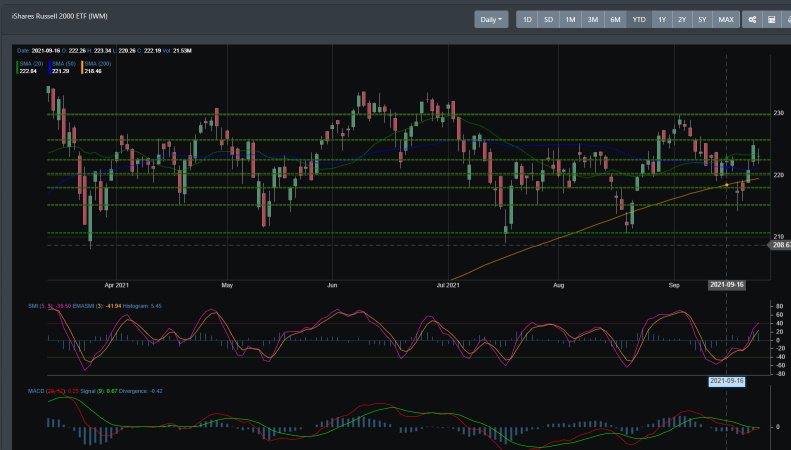Click the SMI Histogram: 5.45 value
Screen dimensions: 791x450
coord(142,306)
